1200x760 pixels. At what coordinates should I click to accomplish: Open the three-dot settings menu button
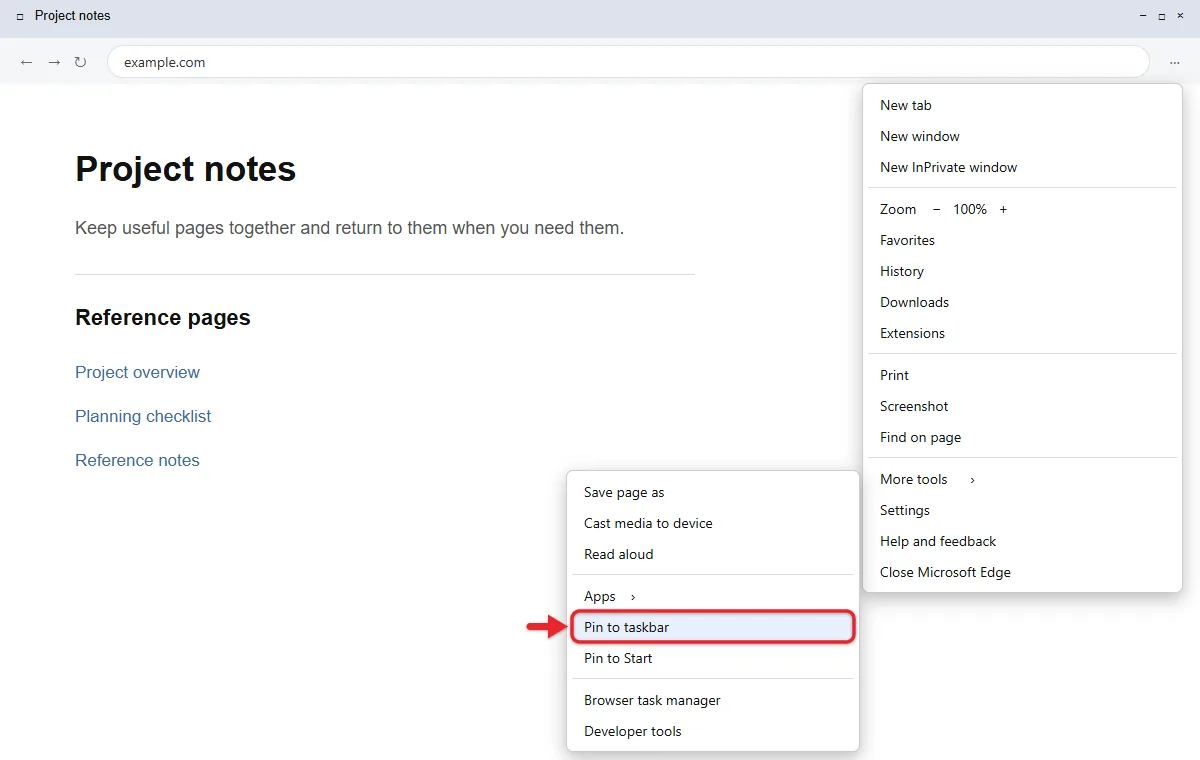click(x=1174, y=62)
